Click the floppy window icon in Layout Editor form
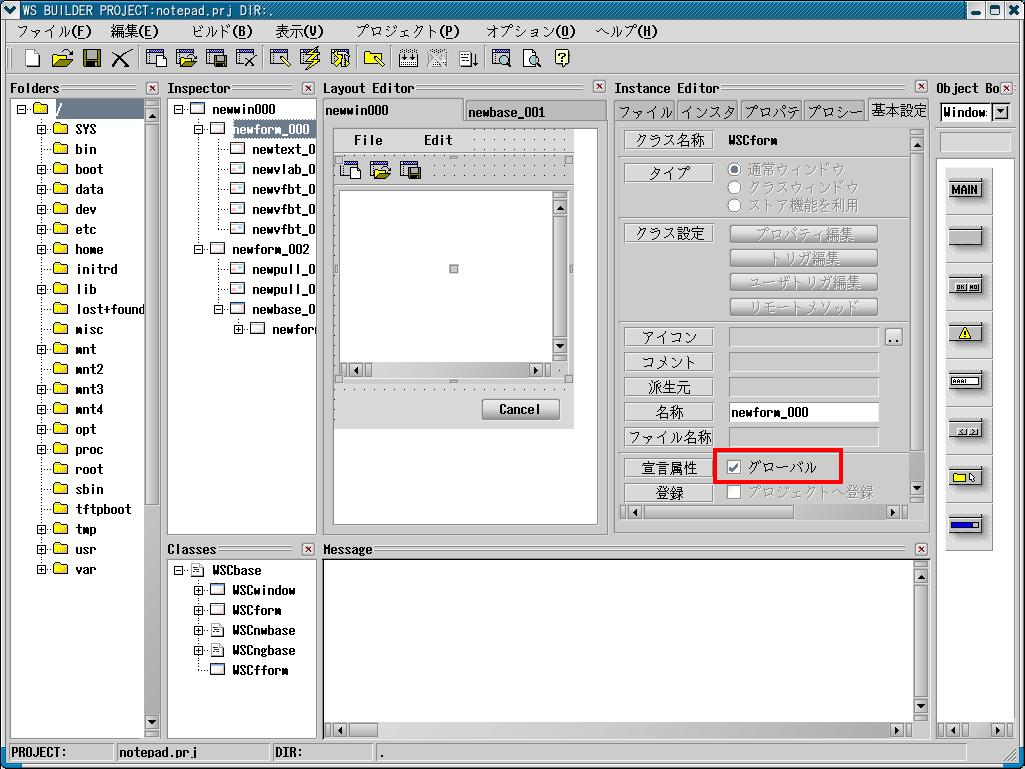Image resolution: width=1025 pixels, height=769 pixels. (411, 170)
